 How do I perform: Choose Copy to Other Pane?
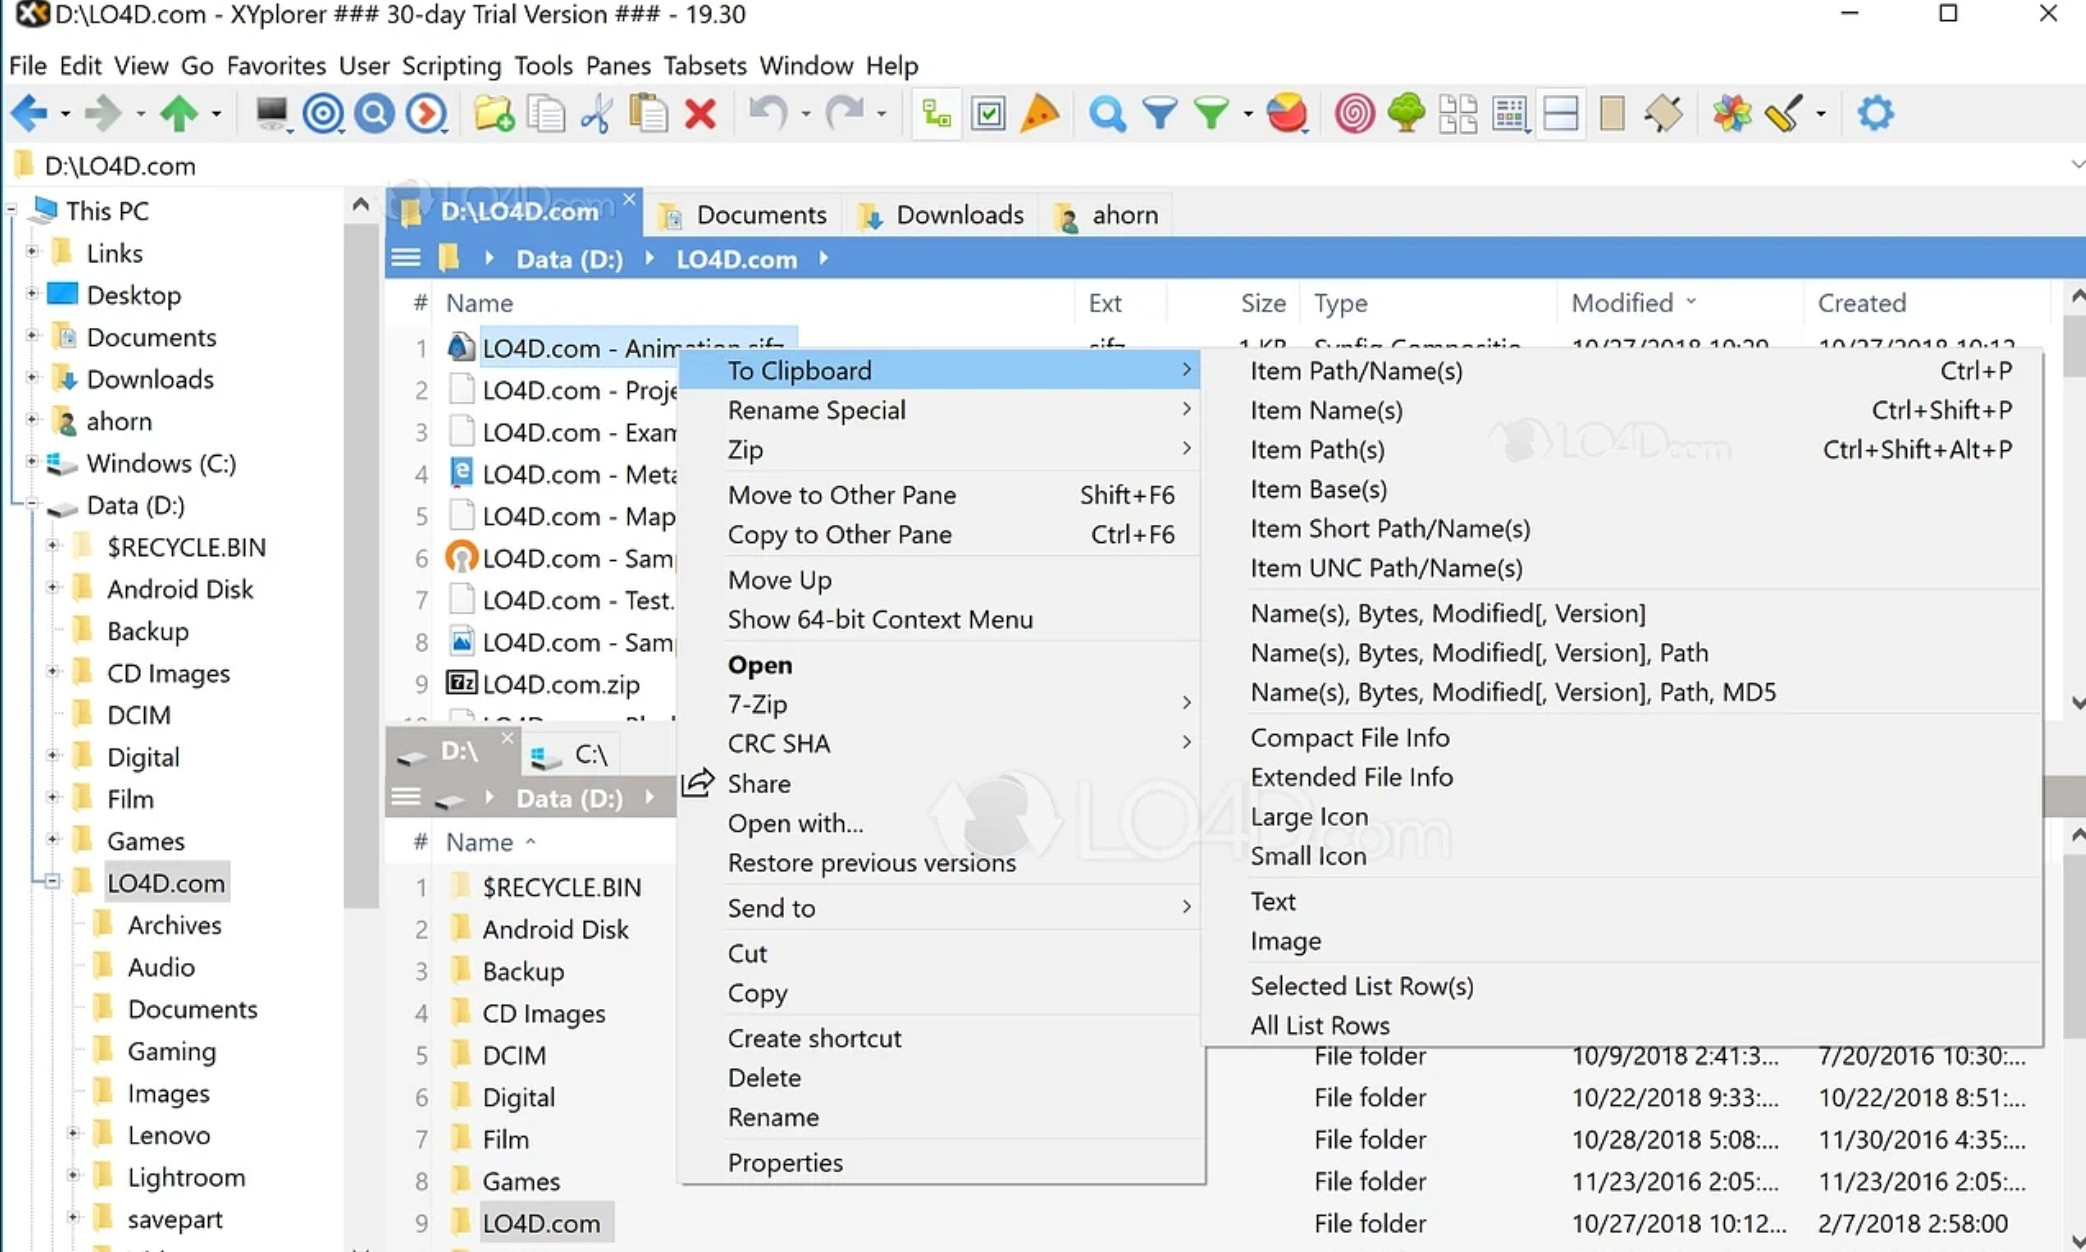[940, 534]
